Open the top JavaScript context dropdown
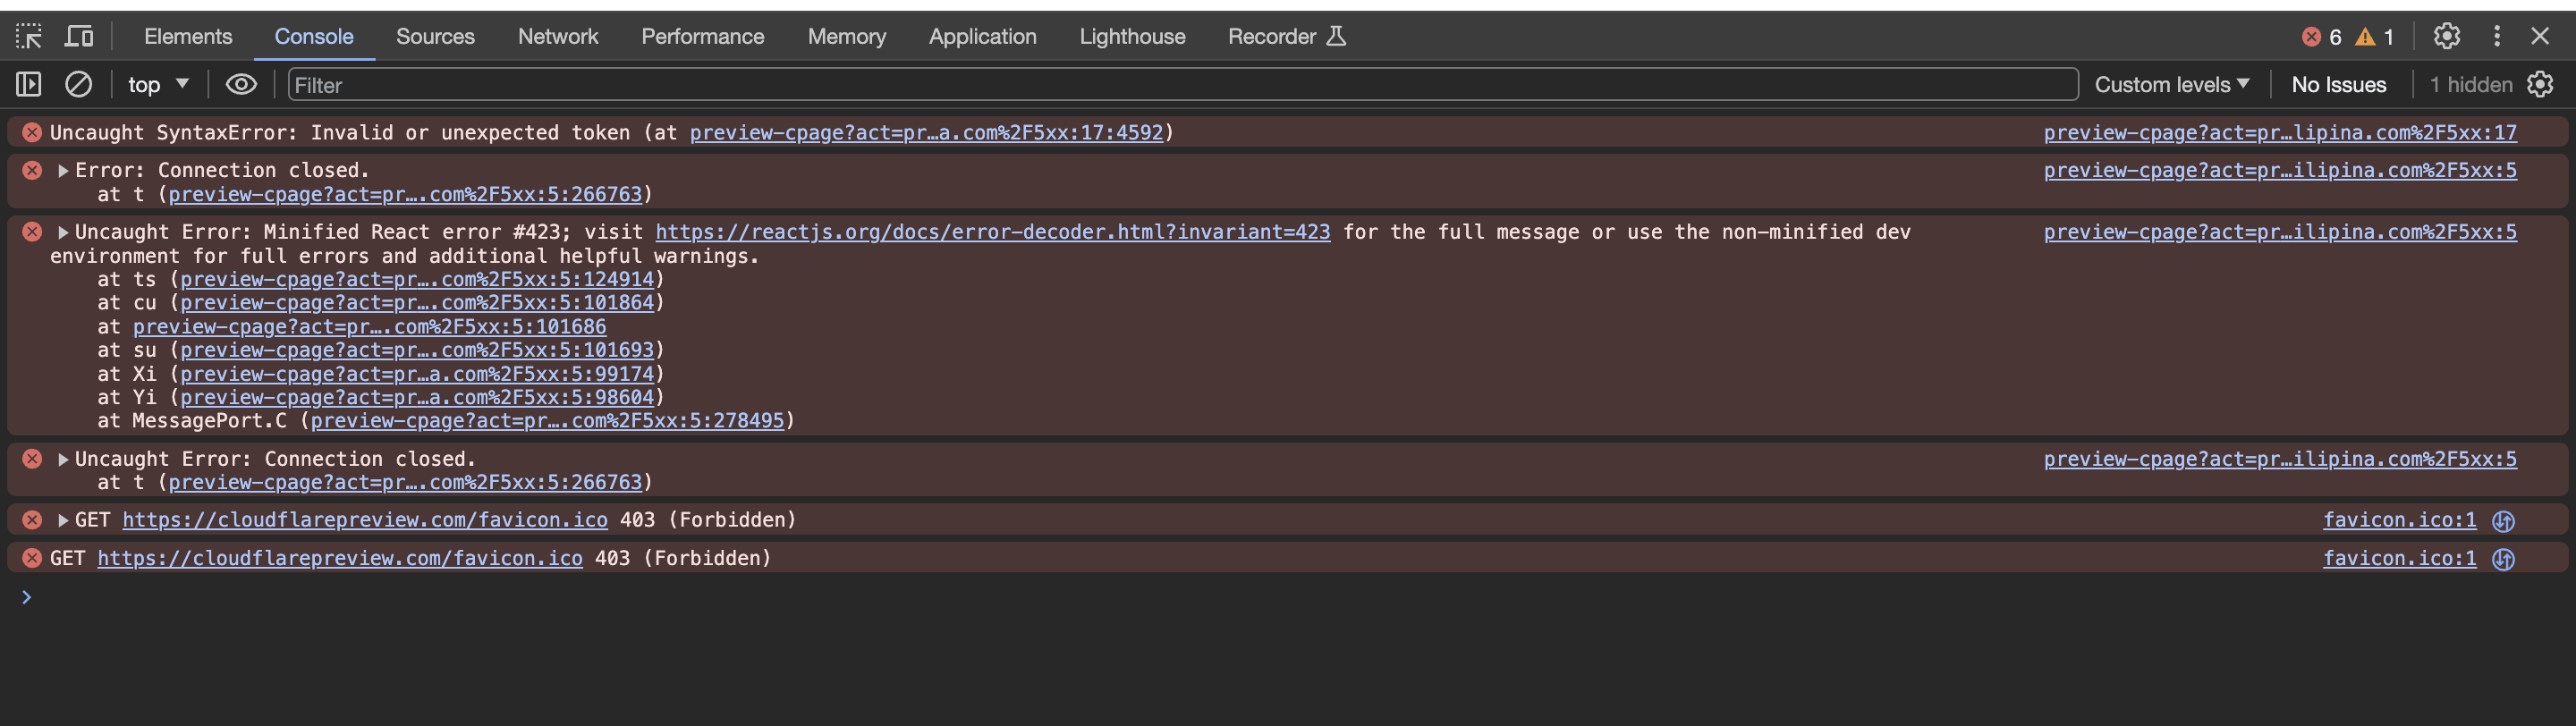The height and width of the screenshot is (726, 2576). click(158, 85)
